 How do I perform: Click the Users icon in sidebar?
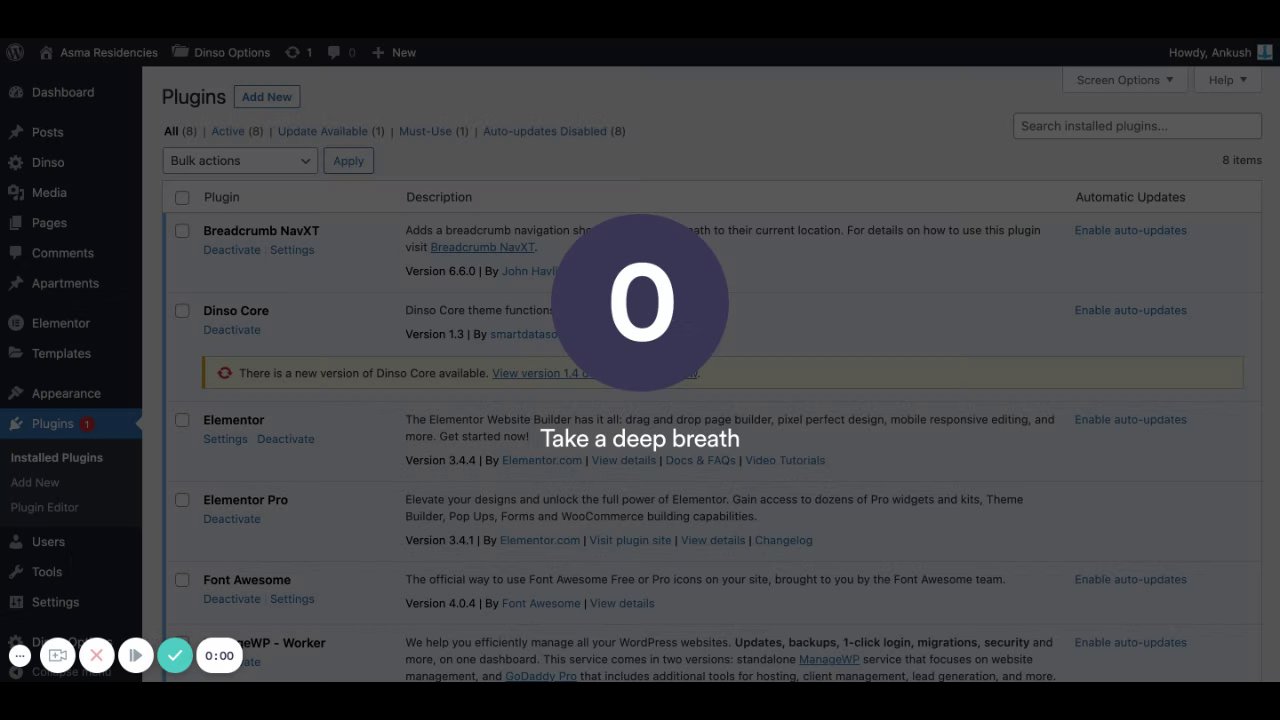(x=16, y=541)
